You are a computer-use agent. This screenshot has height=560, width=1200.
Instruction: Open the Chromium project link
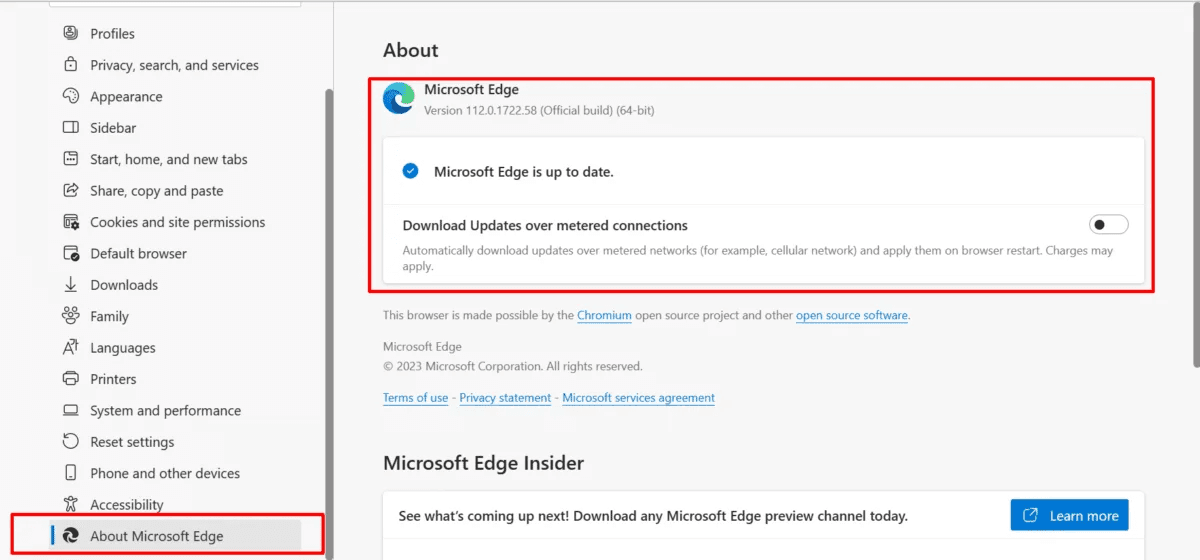click(x=604, y=315)
